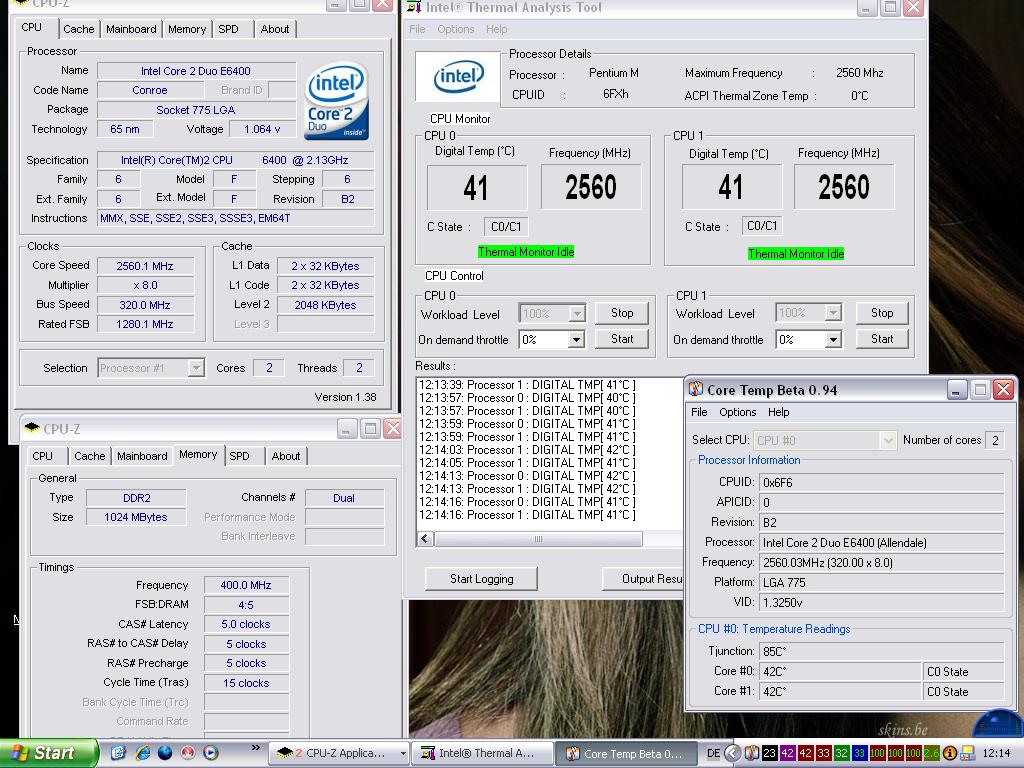Stop the CPU 1 workload
1024x768 pixels.
pos(882,313)
